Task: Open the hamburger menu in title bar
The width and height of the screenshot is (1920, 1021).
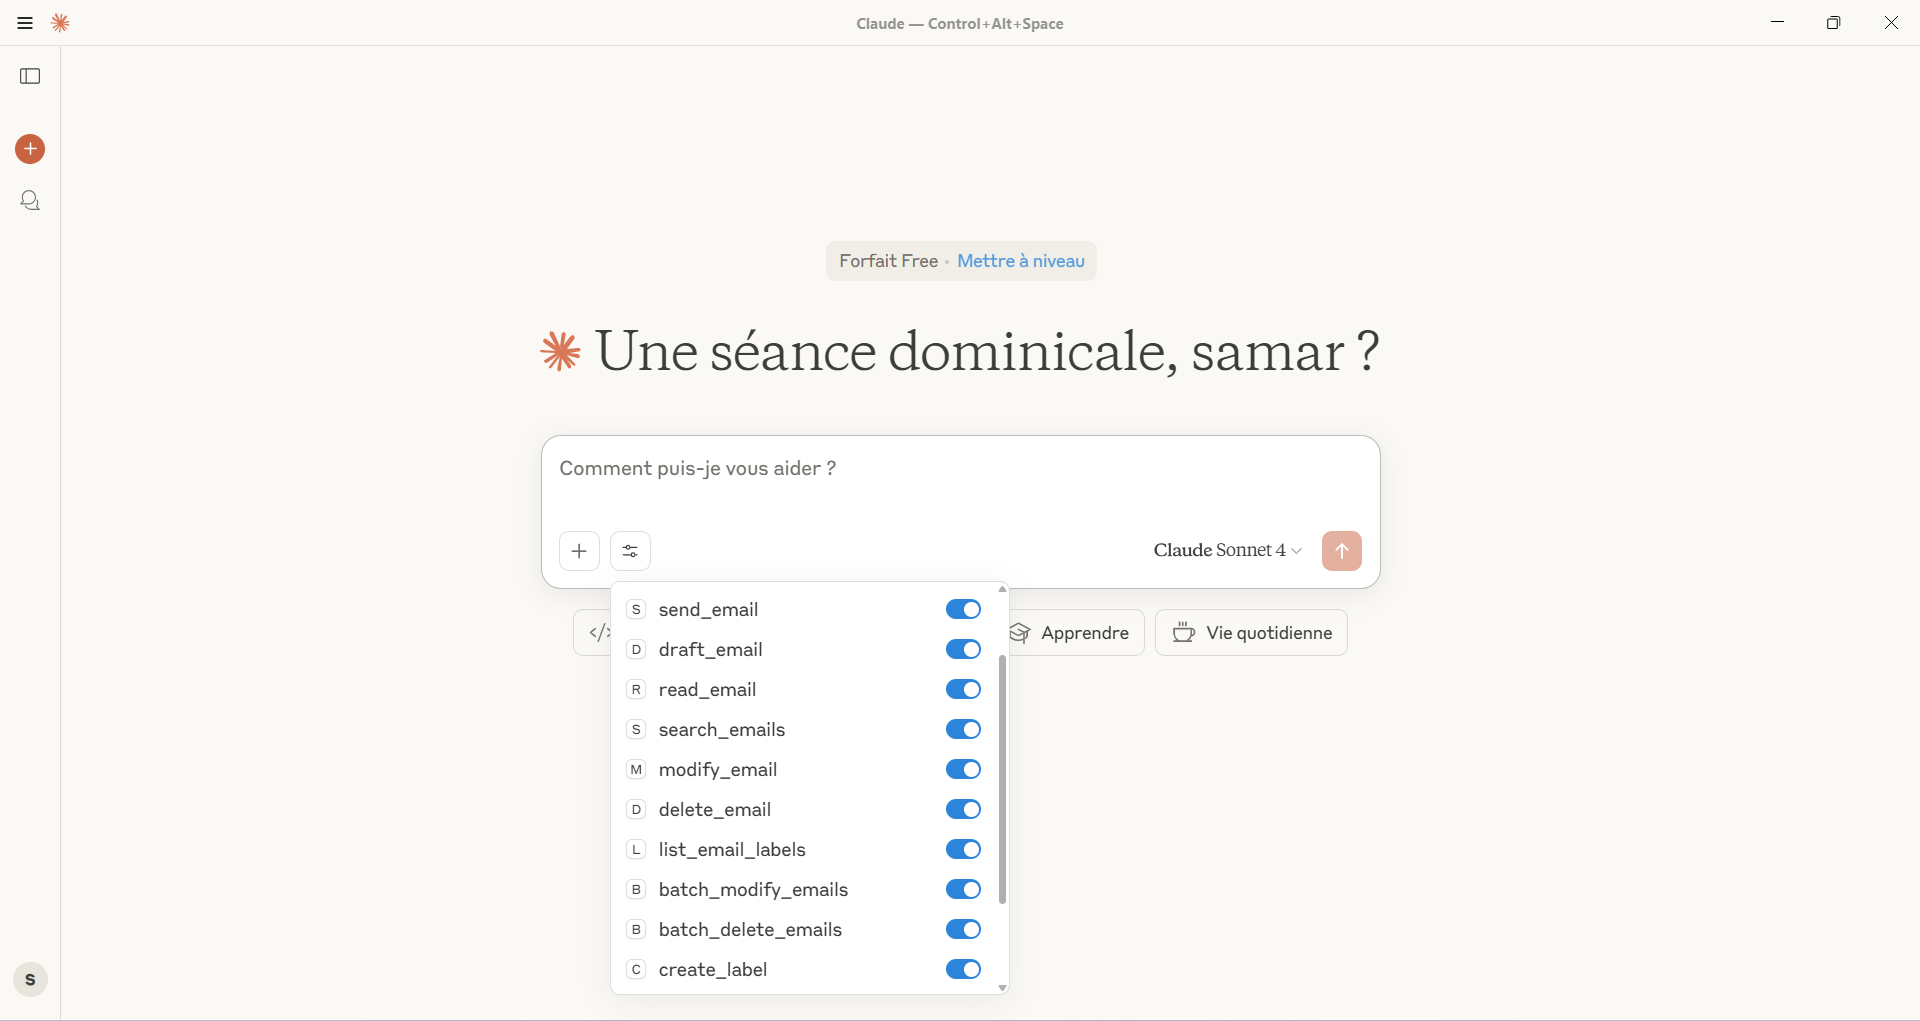Action: pos(25,23)
